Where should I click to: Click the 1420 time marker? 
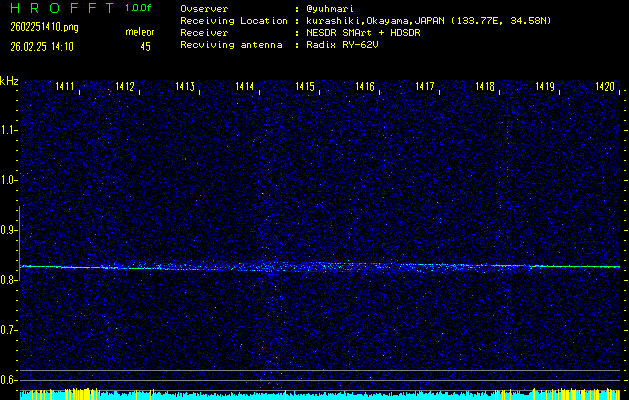coord(604,88)
